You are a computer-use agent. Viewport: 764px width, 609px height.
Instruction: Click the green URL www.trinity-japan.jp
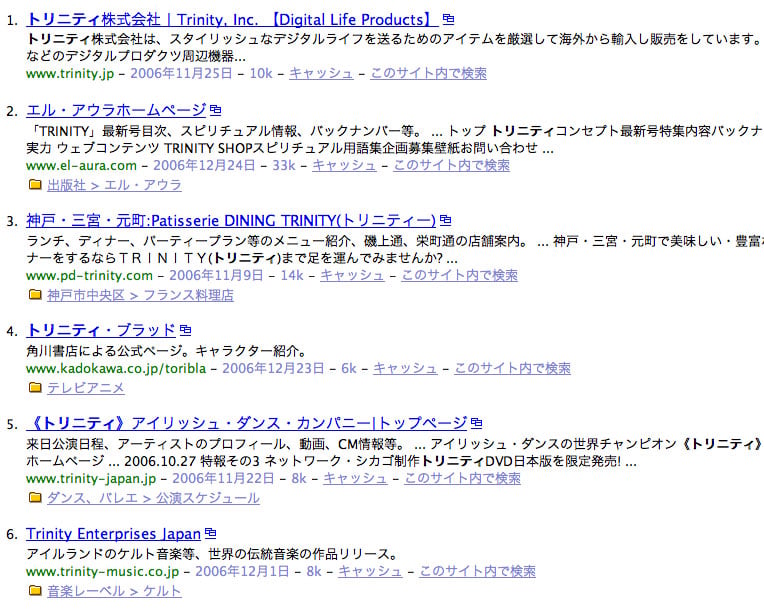point(91,478)
